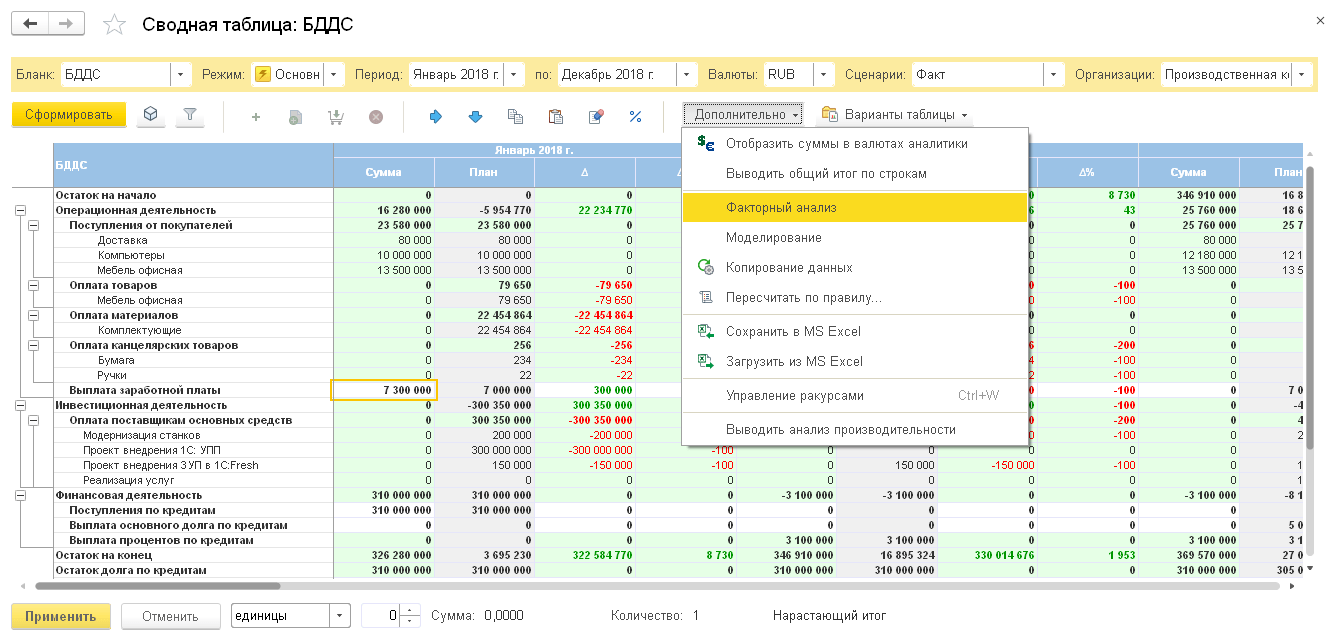Screen dimensions: 1336x641
Task: Expand the единицы units dropdown
Action: pyautogui.click(x=340, y=616)
